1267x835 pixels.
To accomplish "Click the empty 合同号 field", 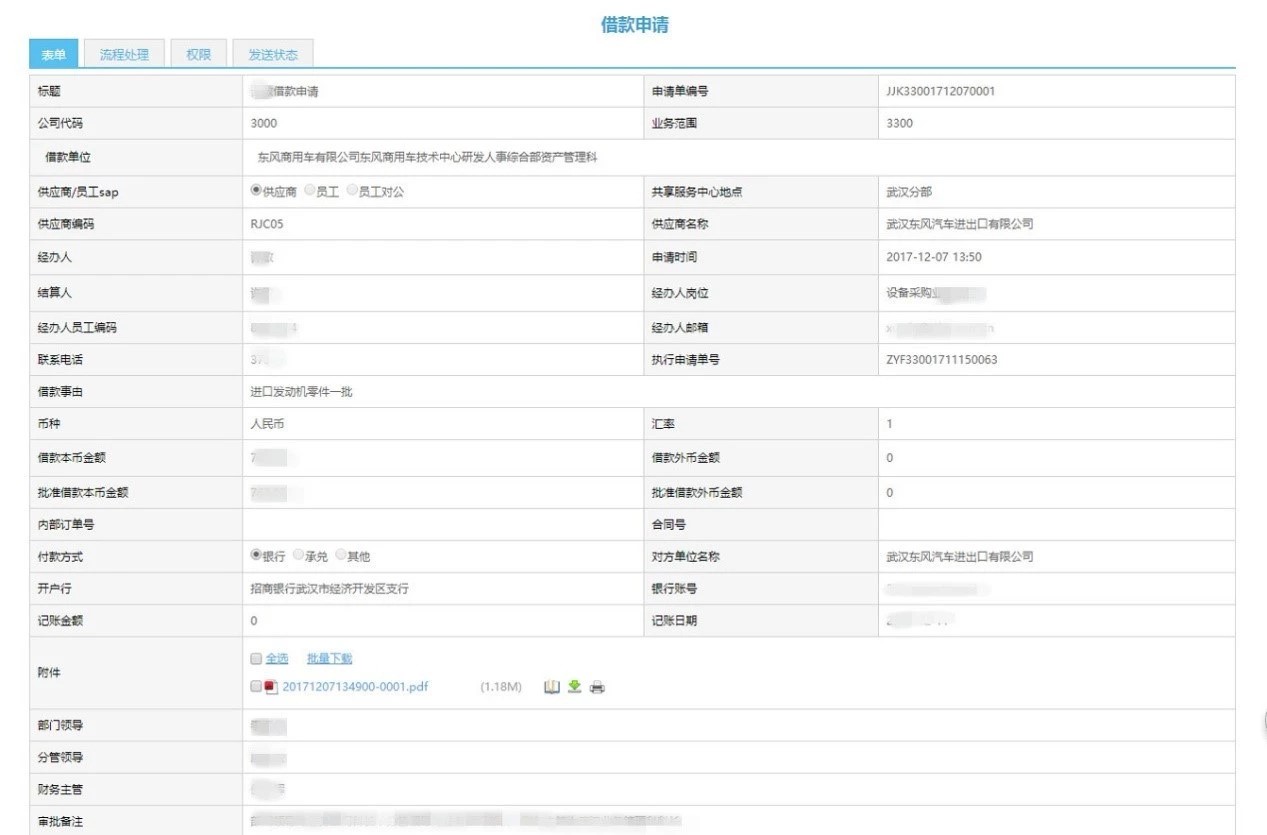I will [1055, 524].
